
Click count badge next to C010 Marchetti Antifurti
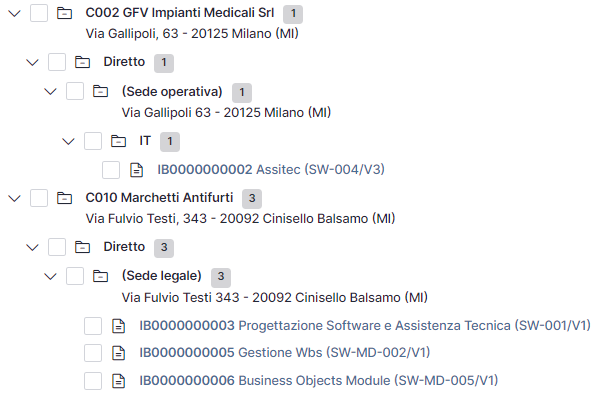[x=252, y=198]
